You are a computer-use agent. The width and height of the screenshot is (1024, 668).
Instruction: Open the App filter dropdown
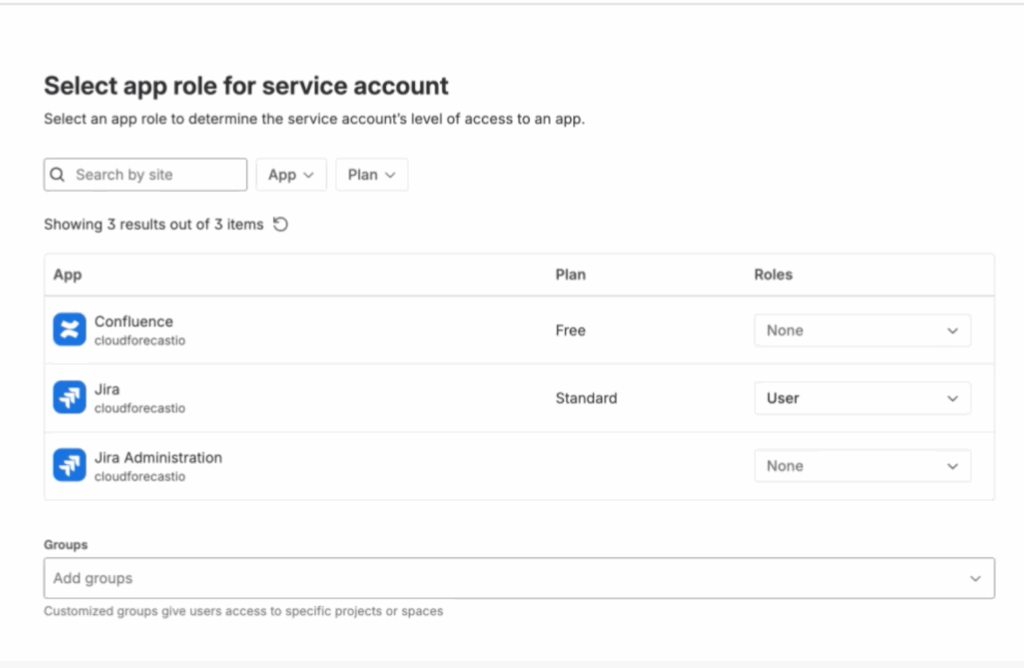pos(291,175)
